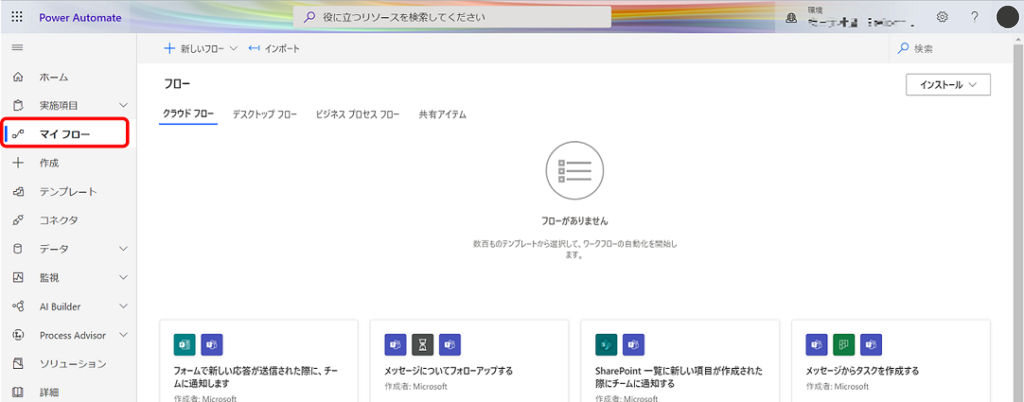Open the help question mark icon
Image resolution: width=1024 pixels, height=402 pixels.
tap(974, 17)
